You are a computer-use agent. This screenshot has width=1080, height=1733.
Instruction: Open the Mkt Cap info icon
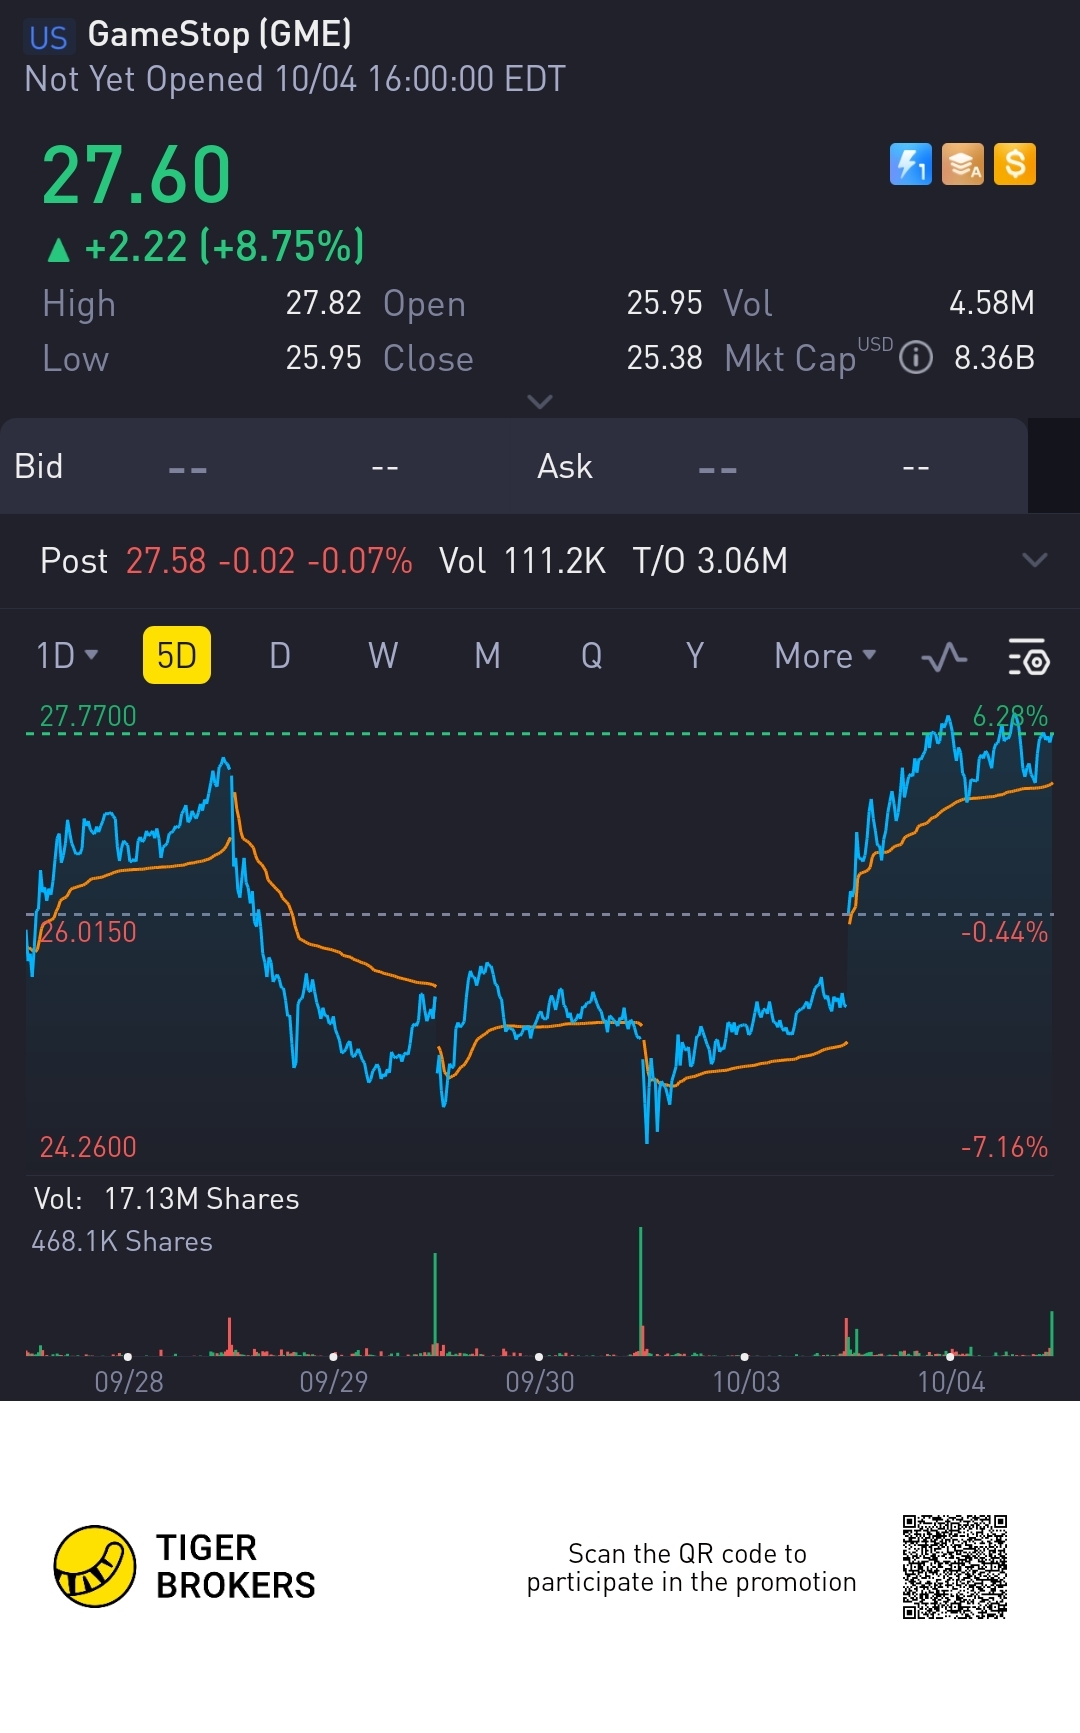click(915, 357)
